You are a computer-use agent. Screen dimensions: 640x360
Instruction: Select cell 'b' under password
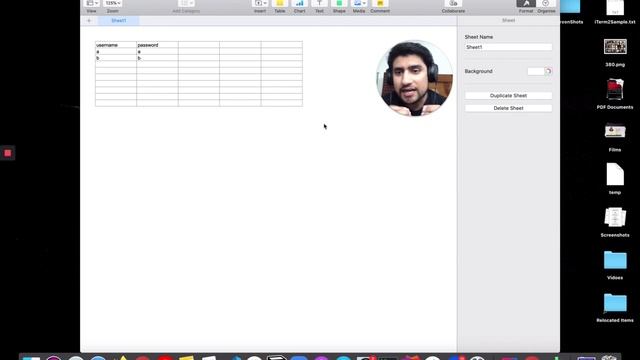pyautogui.click(x=157, y=58)
